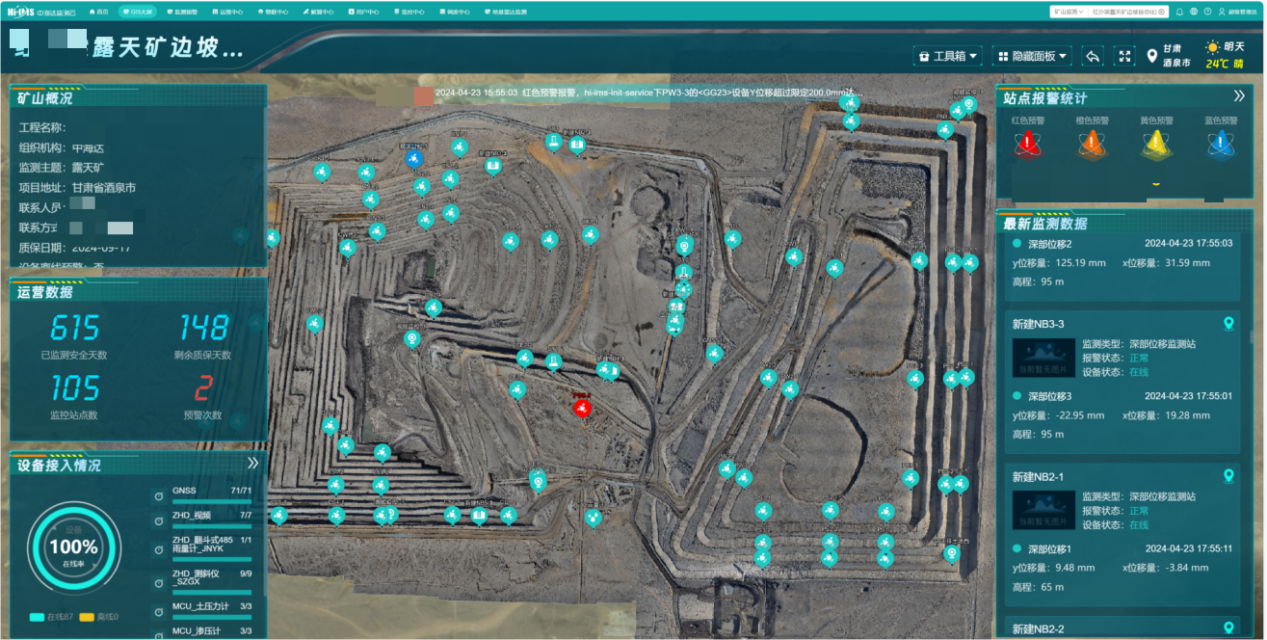This screenshot has width=1267, height=640.
Task: Click the blue warning alarm icon
Action: click(x=1220, y=145)
